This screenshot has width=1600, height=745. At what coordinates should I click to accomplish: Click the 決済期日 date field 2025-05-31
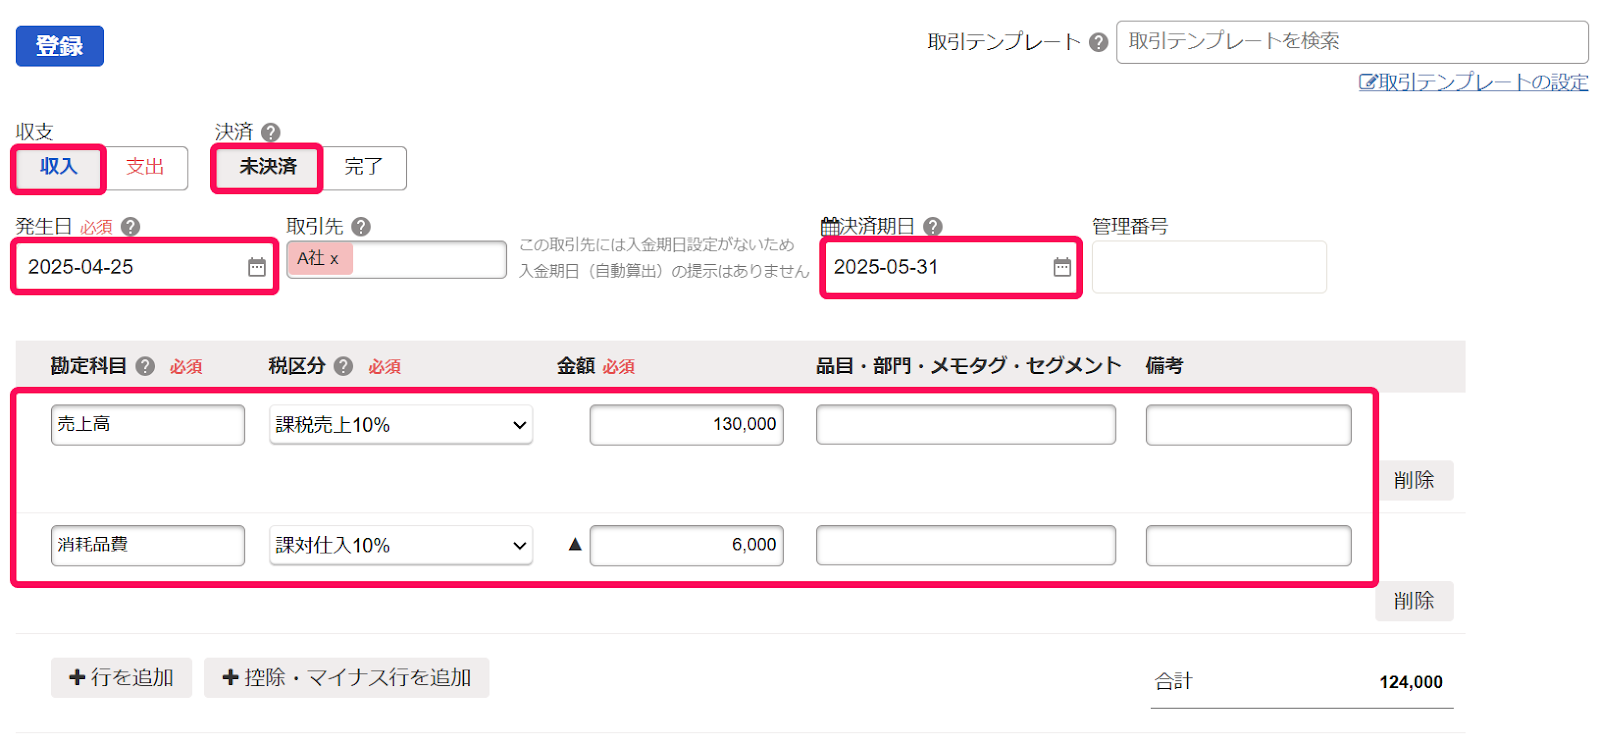950,267
